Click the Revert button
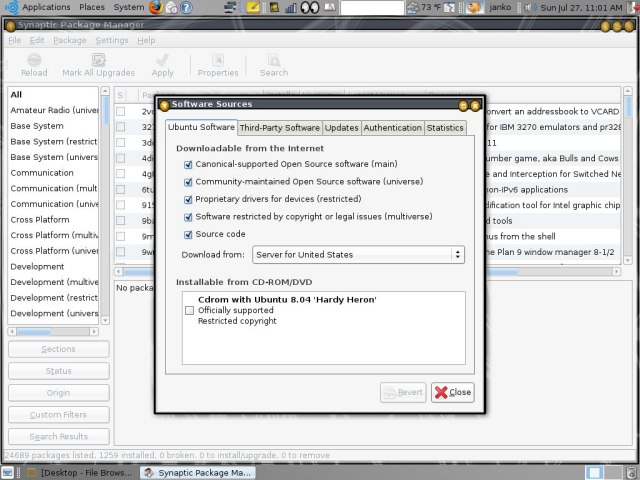 click(x=403, y=392)
